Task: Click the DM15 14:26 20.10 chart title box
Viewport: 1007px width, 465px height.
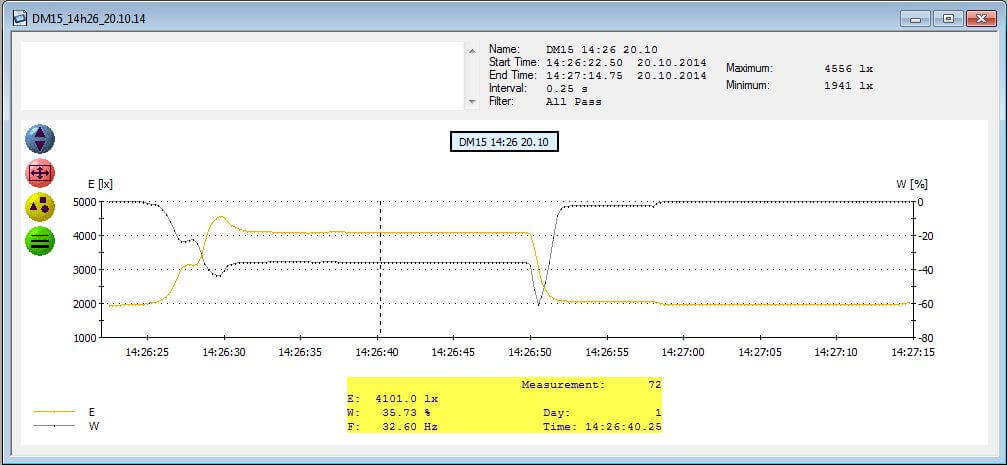Action: 504,142
